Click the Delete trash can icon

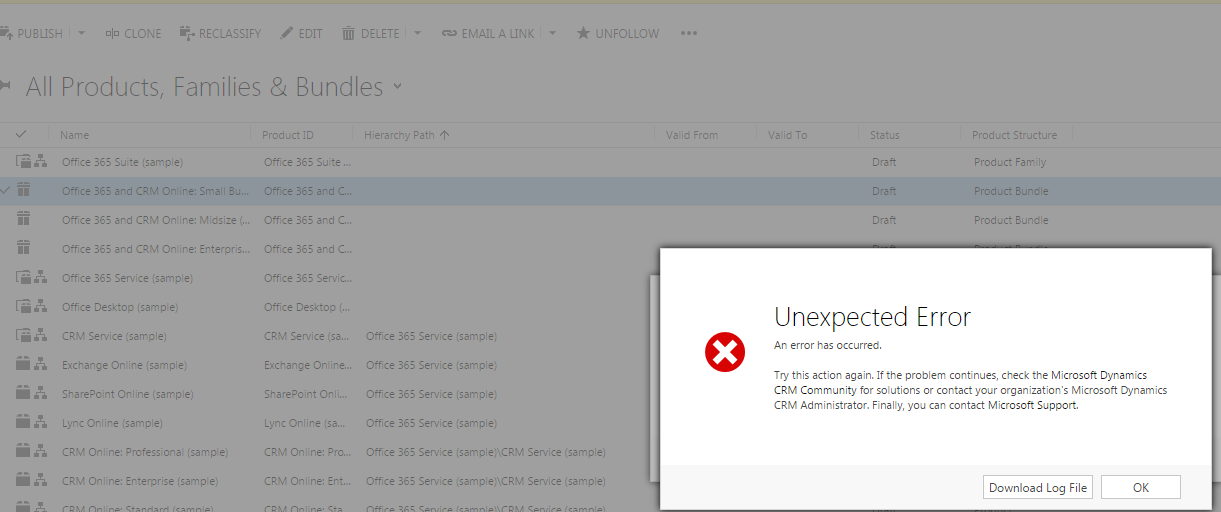(349, 34)
